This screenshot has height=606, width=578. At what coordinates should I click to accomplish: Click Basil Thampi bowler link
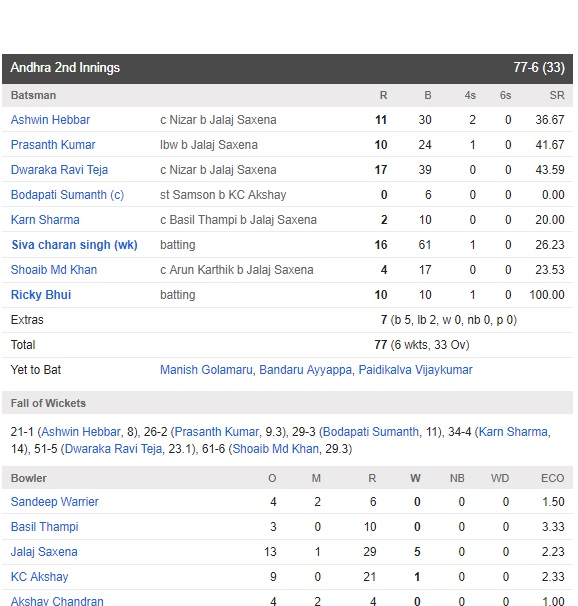pos(44,527)
